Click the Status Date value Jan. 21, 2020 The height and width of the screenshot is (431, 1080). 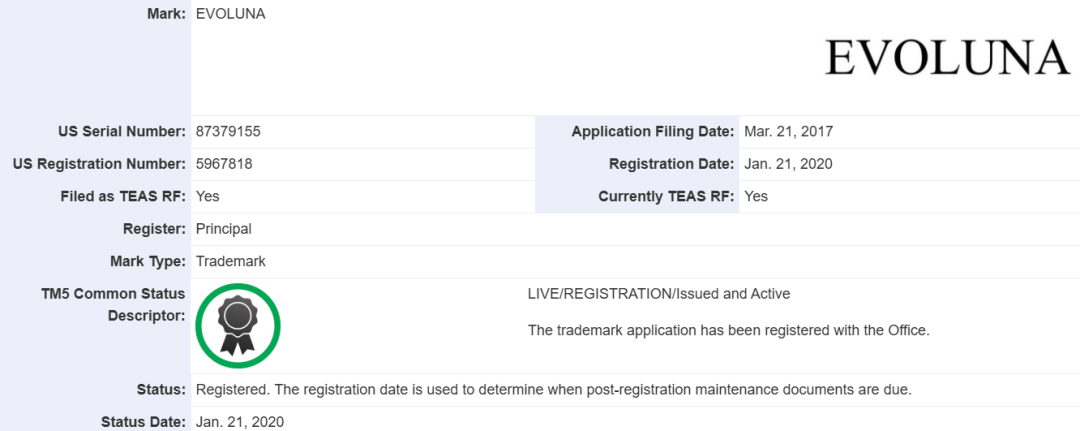click(x=240, y=422)
